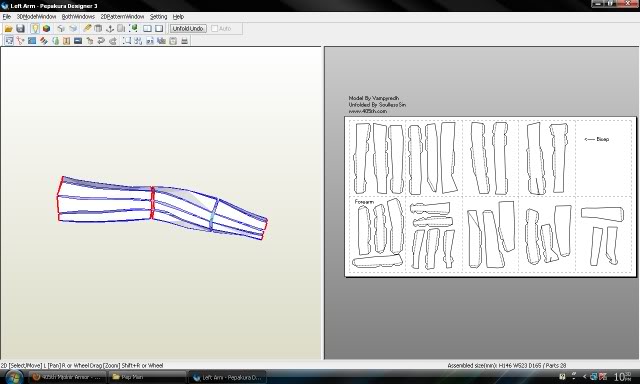
Task: Select the join/disjoin edge tool icon
Action: pos(20,40)
